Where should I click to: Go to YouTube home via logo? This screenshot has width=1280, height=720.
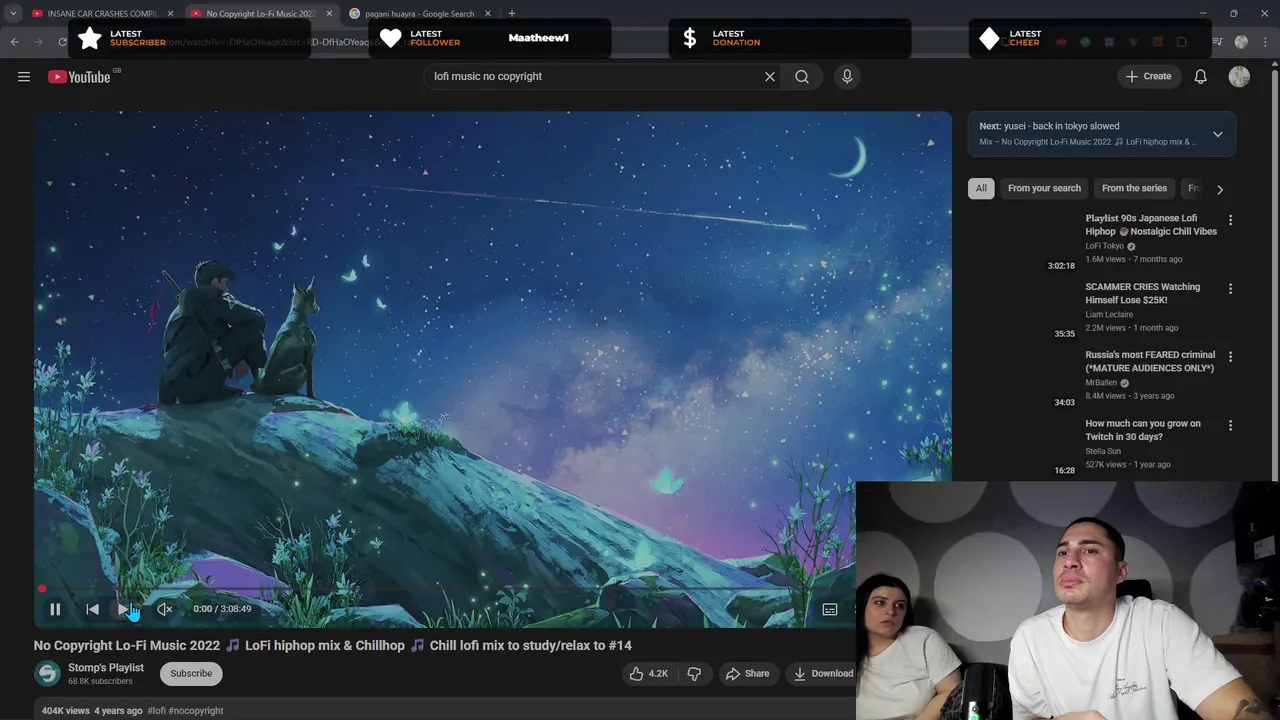(79, 77)
